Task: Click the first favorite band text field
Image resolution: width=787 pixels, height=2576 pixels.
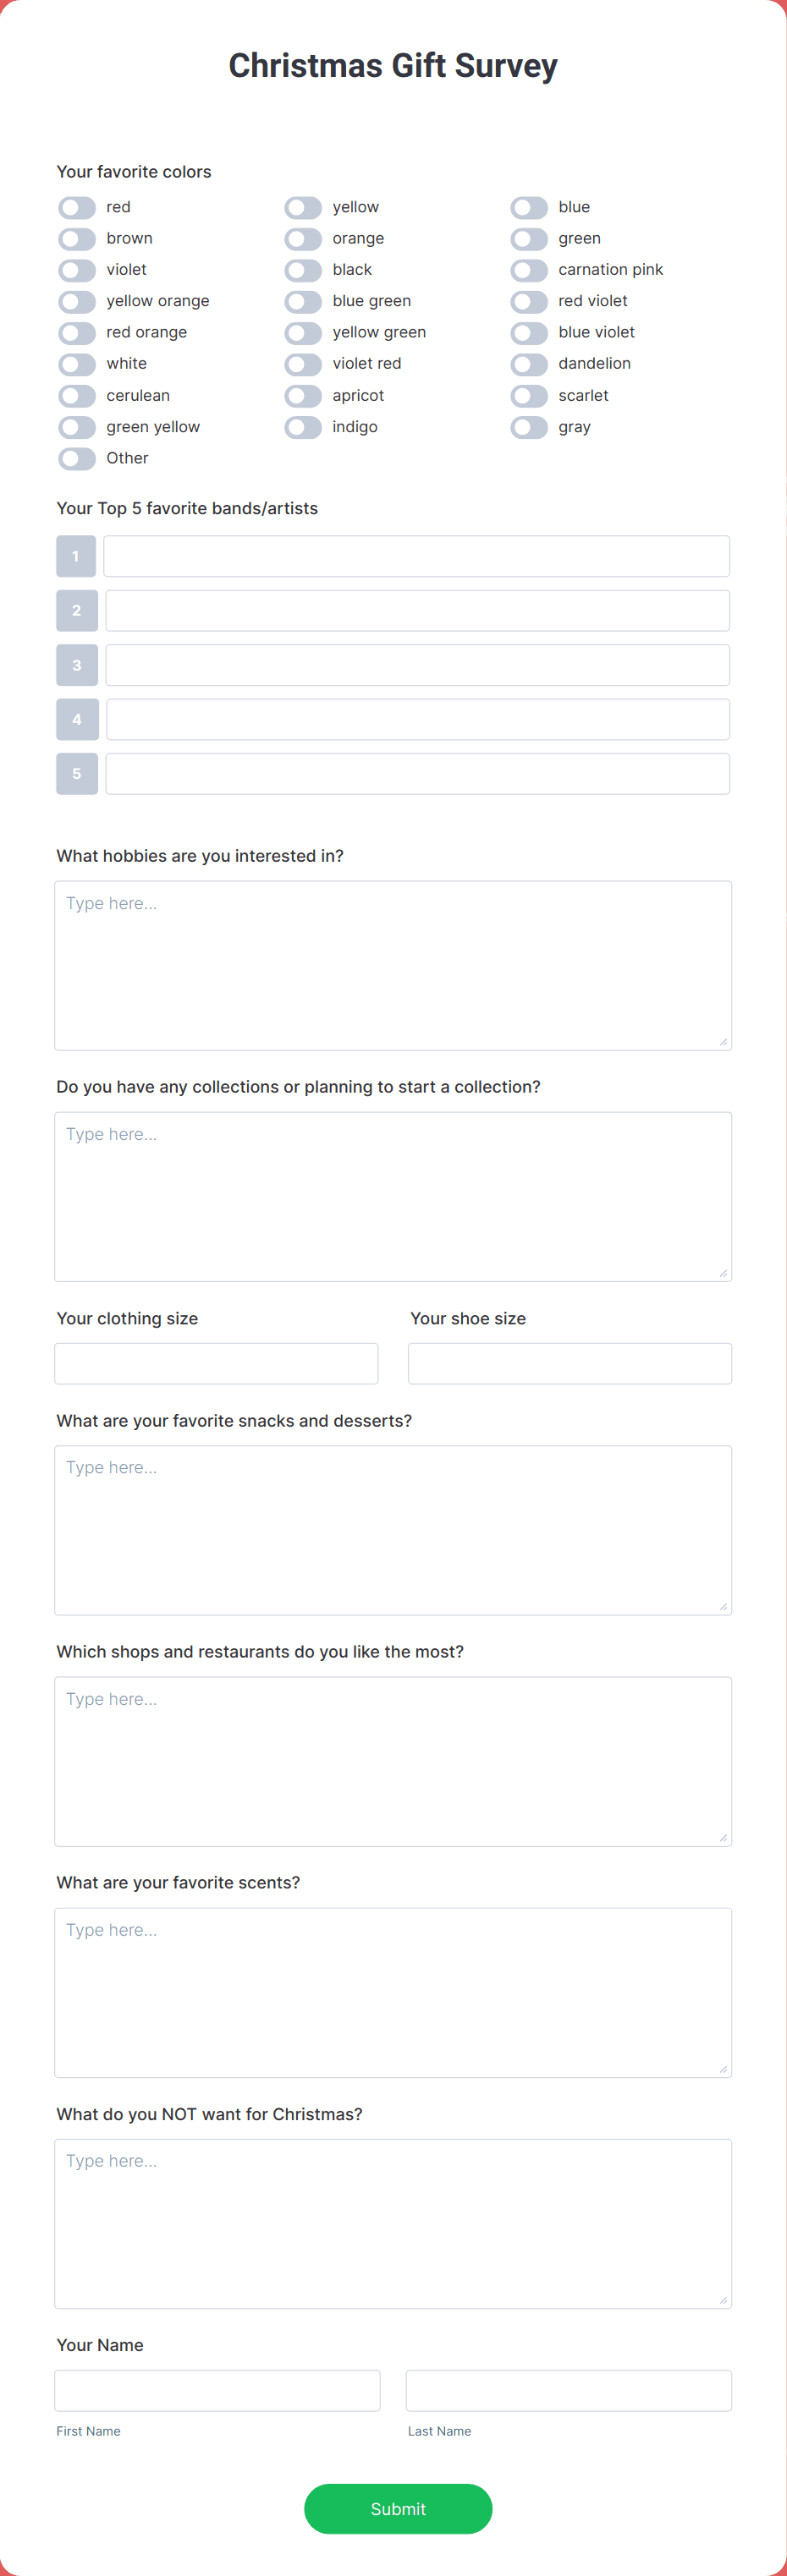Action: (x=417, y=555)
